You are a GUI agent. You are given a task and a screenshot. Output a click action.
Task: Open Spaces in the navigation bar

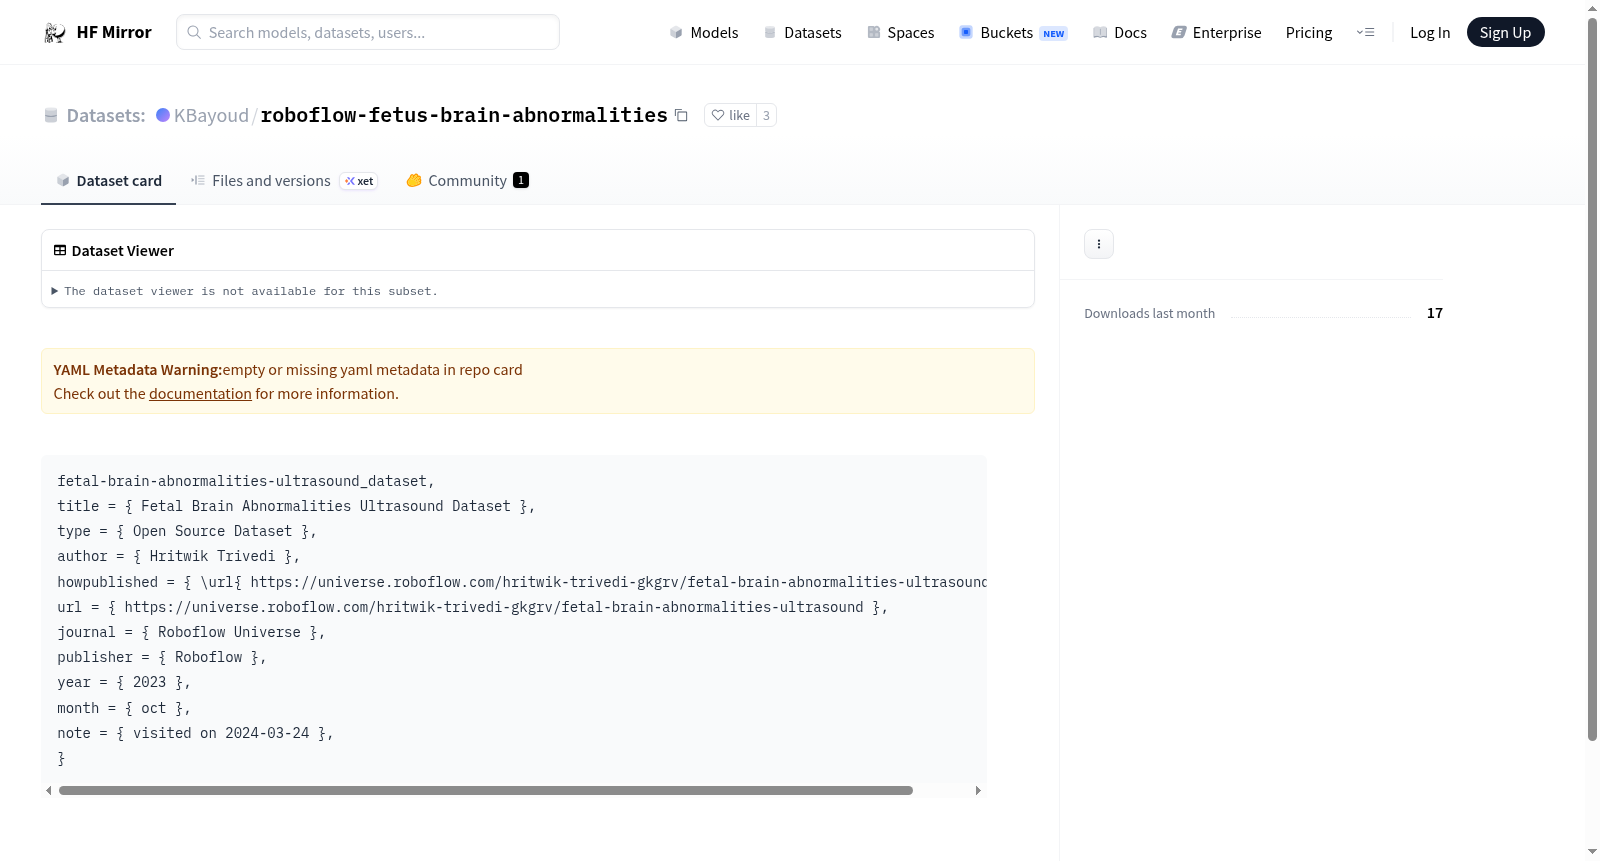pos(901,33)
